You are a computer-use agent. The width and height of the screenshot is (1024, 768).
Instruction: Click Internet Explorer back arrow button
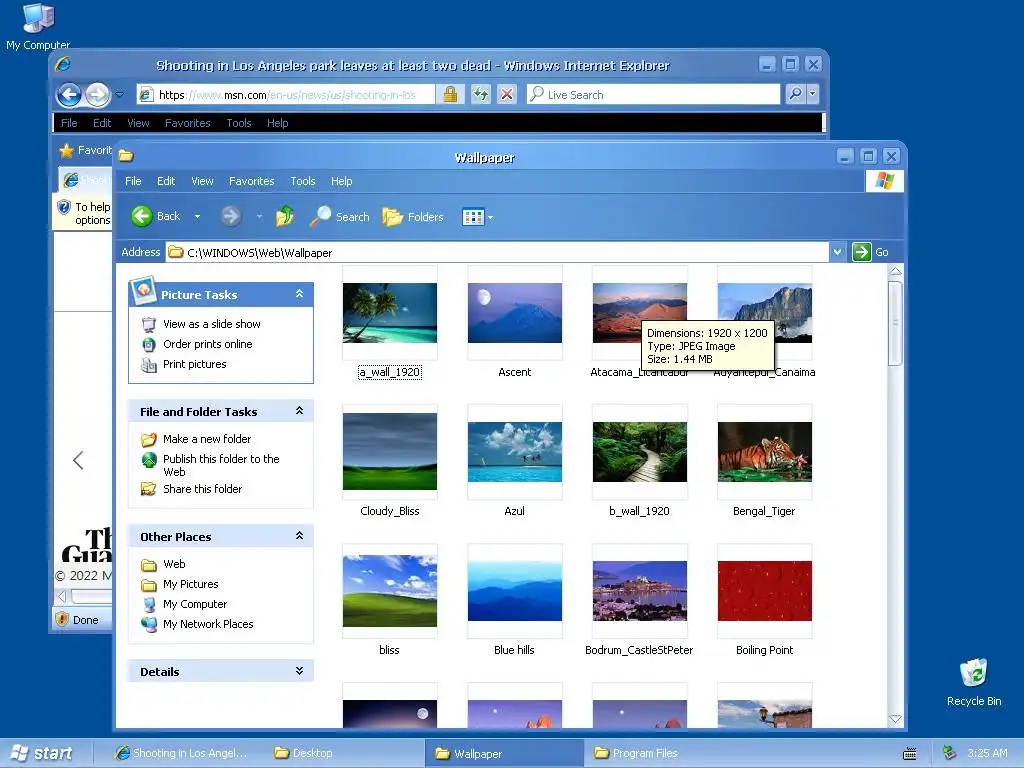click(x=69, y=95)
